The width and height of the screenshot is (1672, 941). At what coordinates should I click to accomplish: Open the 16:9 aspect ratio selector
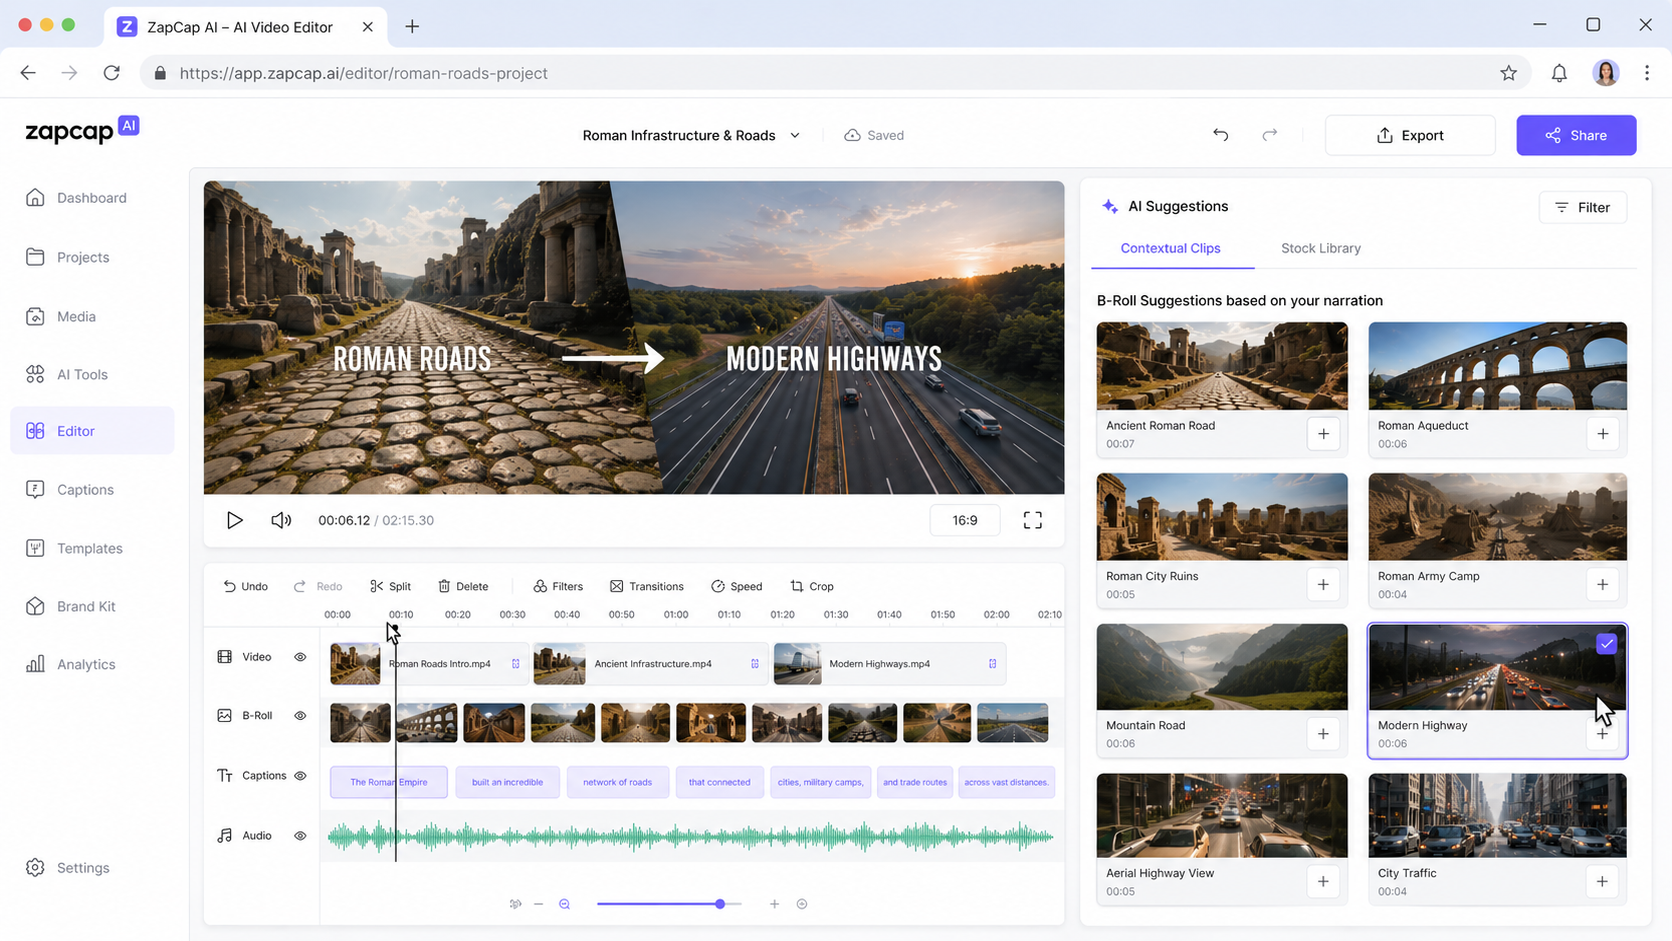[x=964, y=520]
